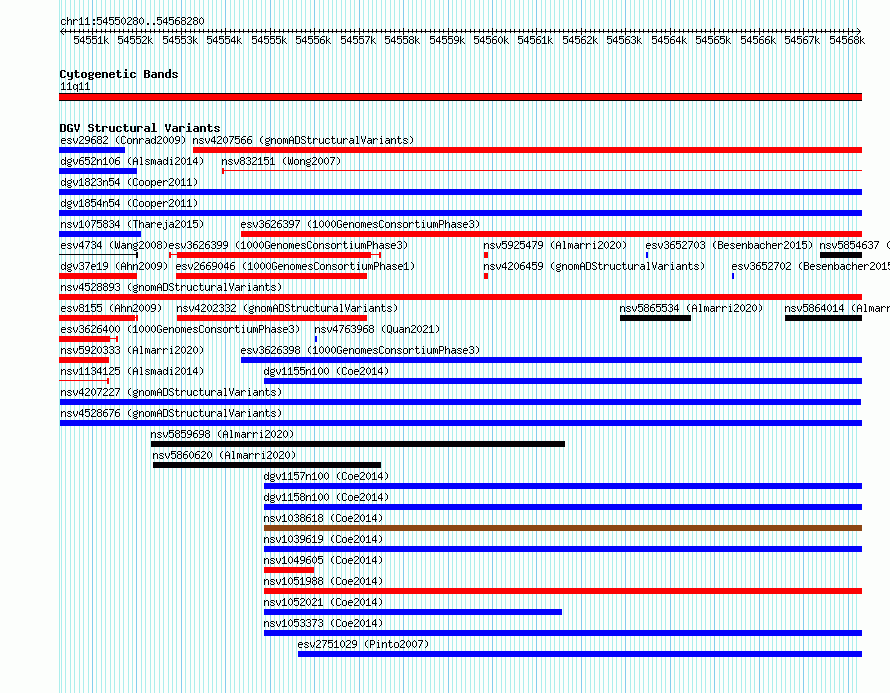Select the blue esv2751029 variant bar
The height and width of the screenshot is (693, 890).
580,654
